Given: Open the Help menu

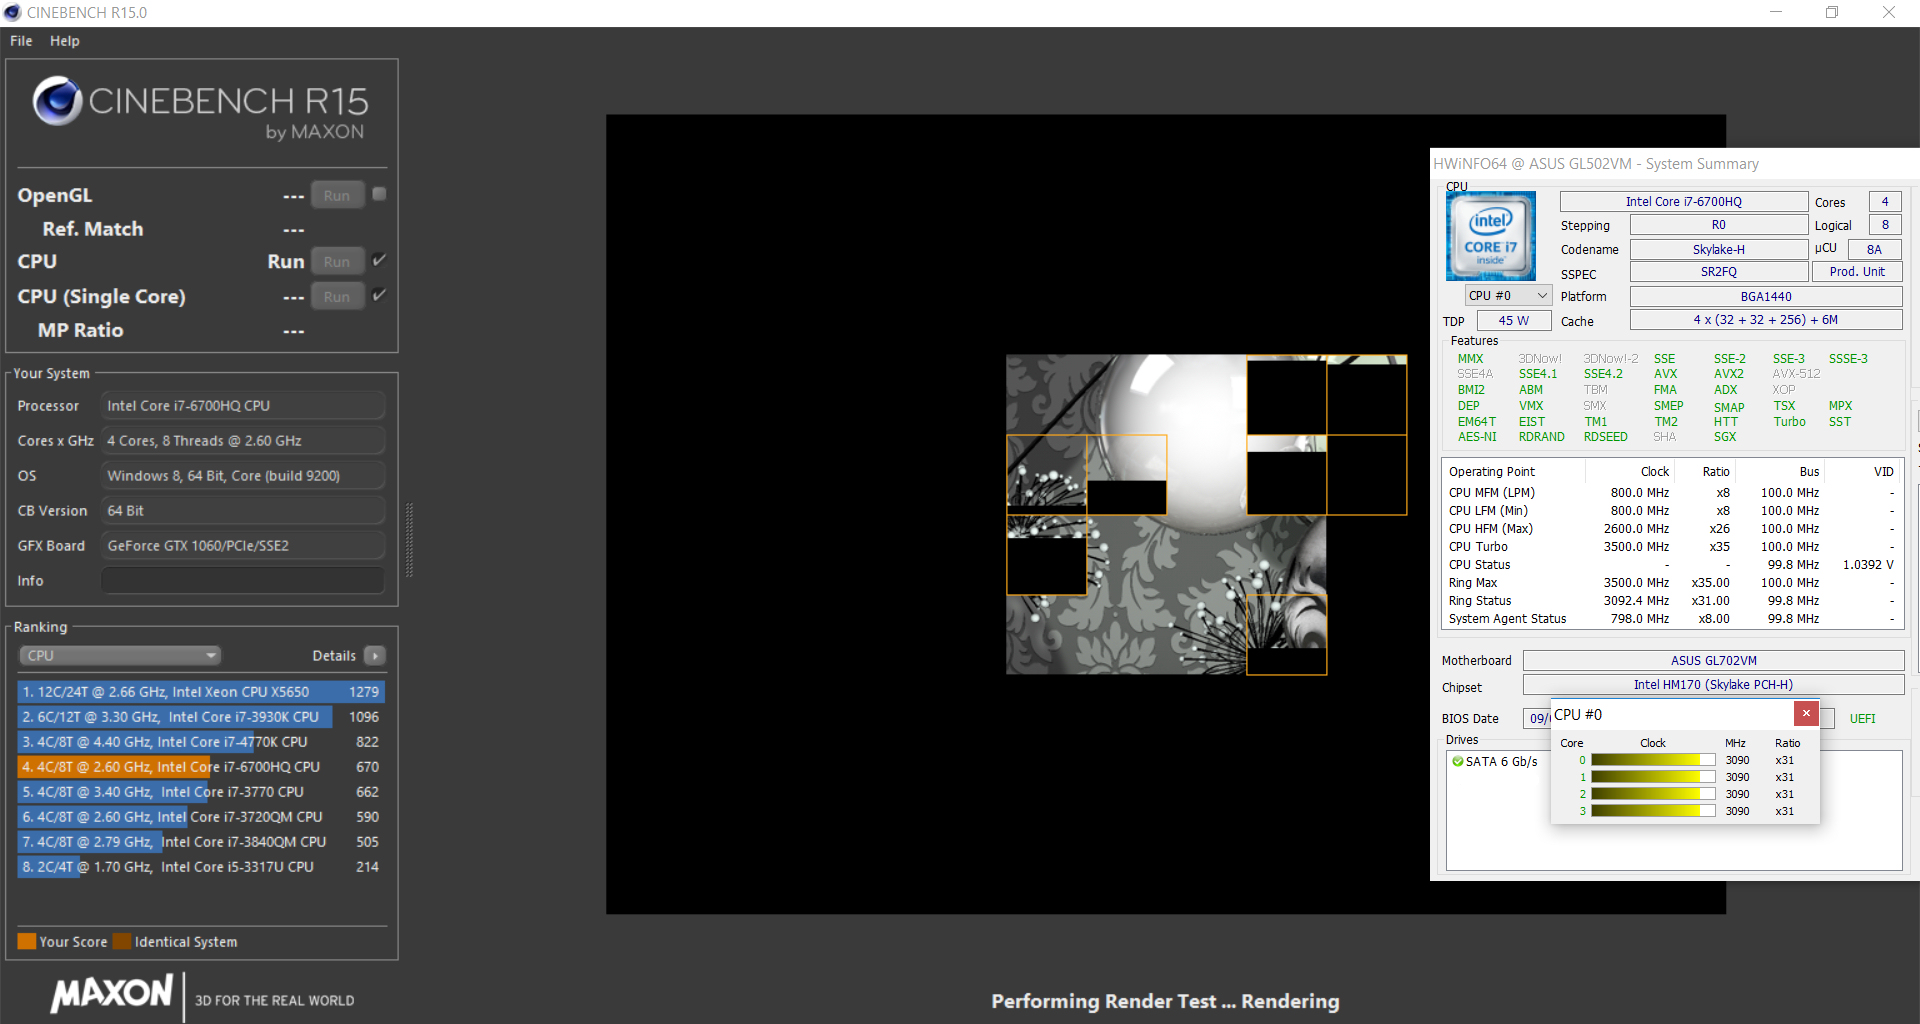Looking at the screenshot, I should [x=65, y=41].
